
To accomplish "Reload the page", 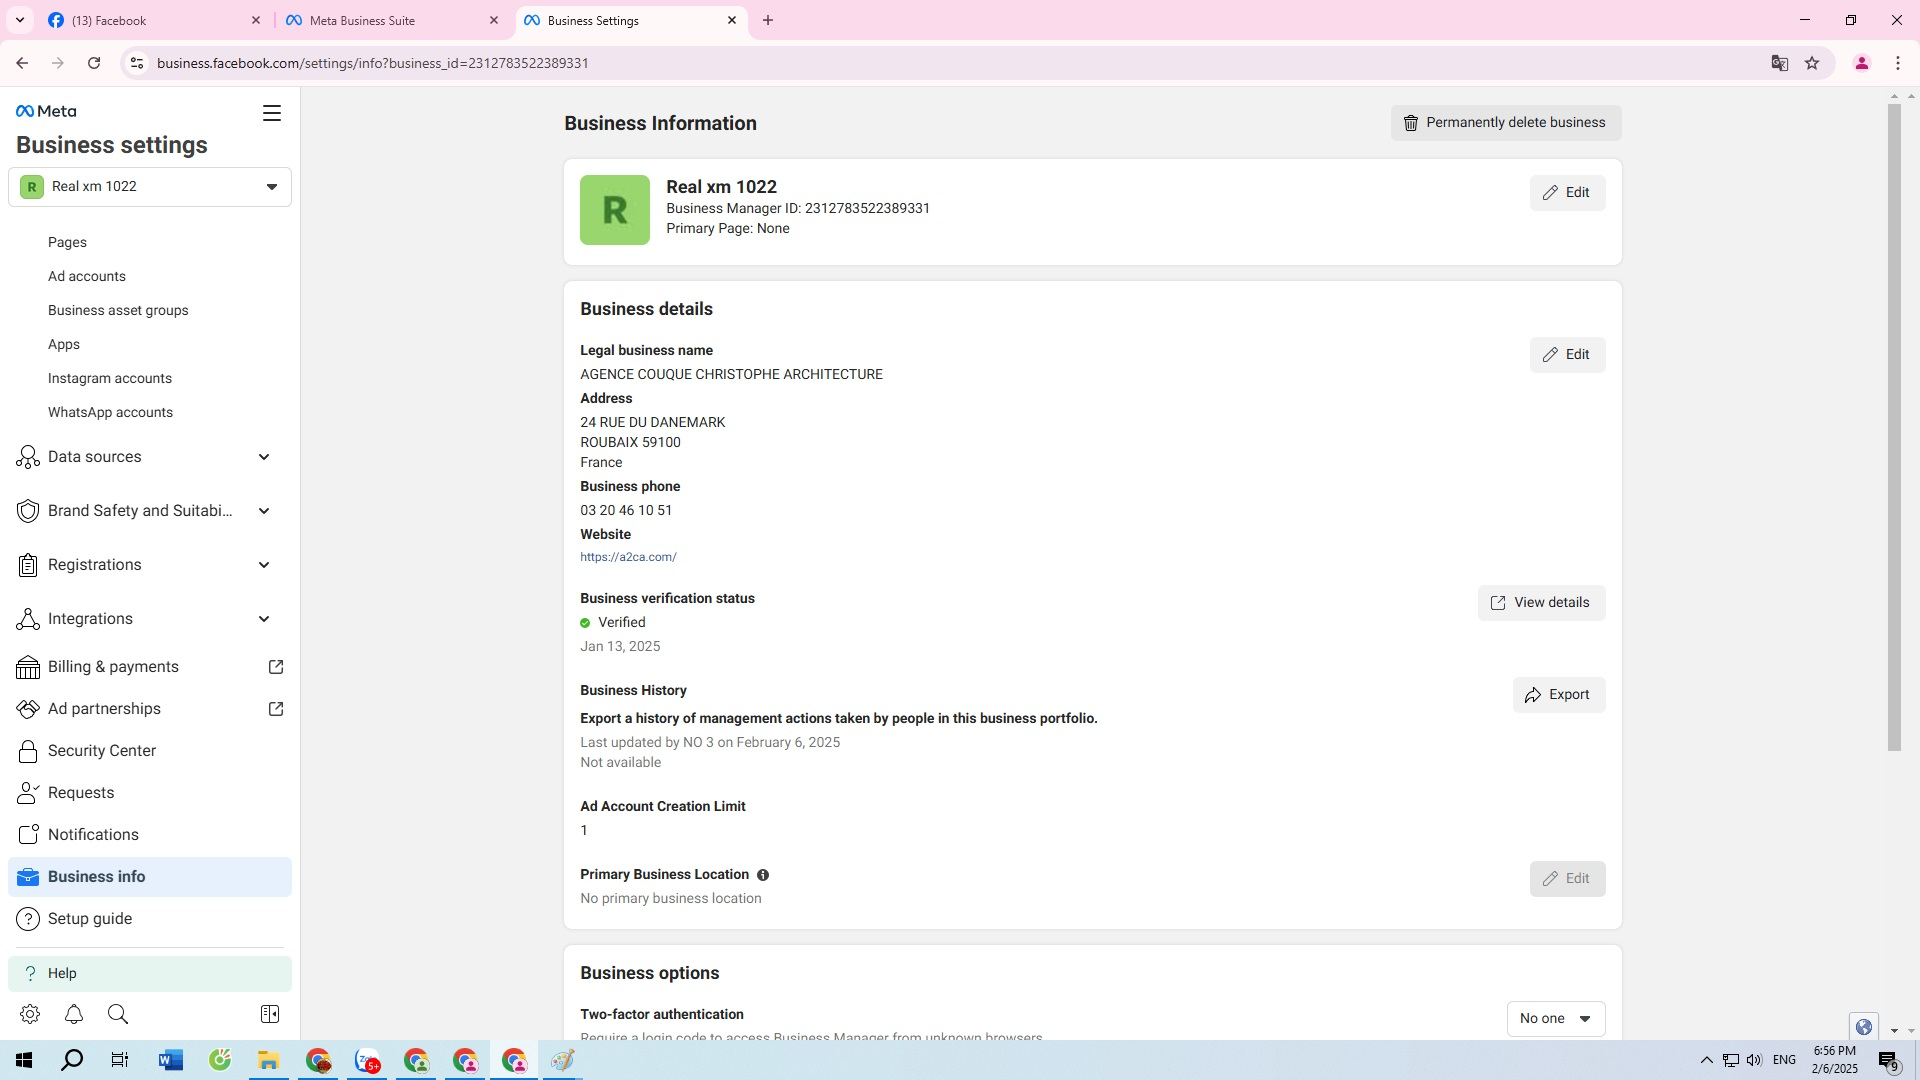I will pyautogui.click(x=94, y=63).
